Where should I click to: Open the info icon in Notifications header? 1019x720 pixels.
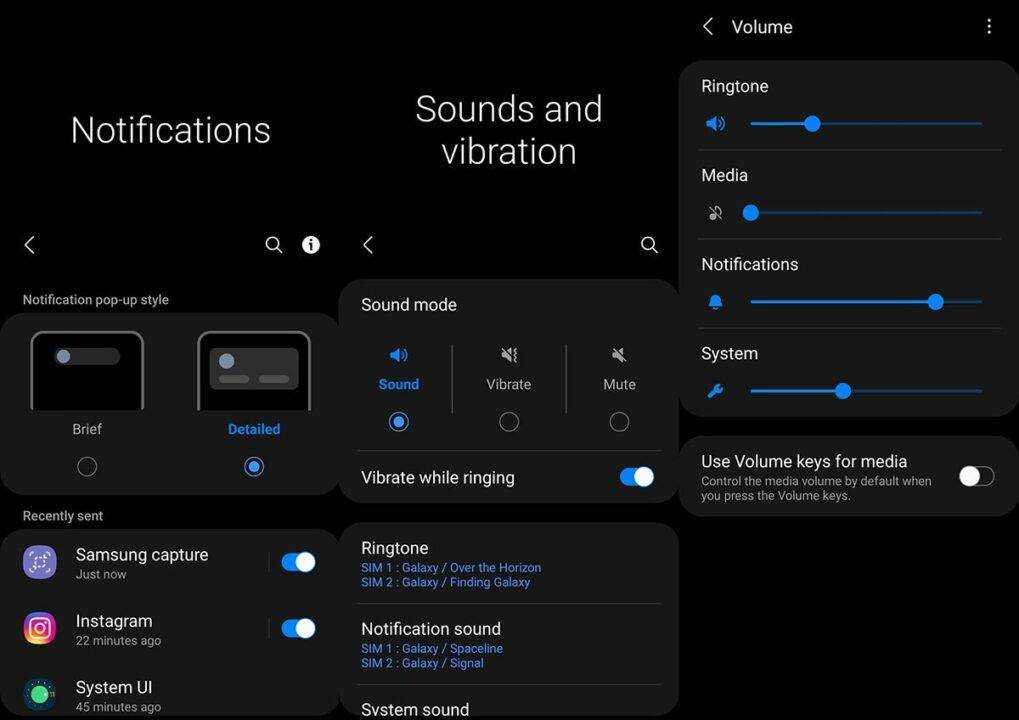[311, 245]
